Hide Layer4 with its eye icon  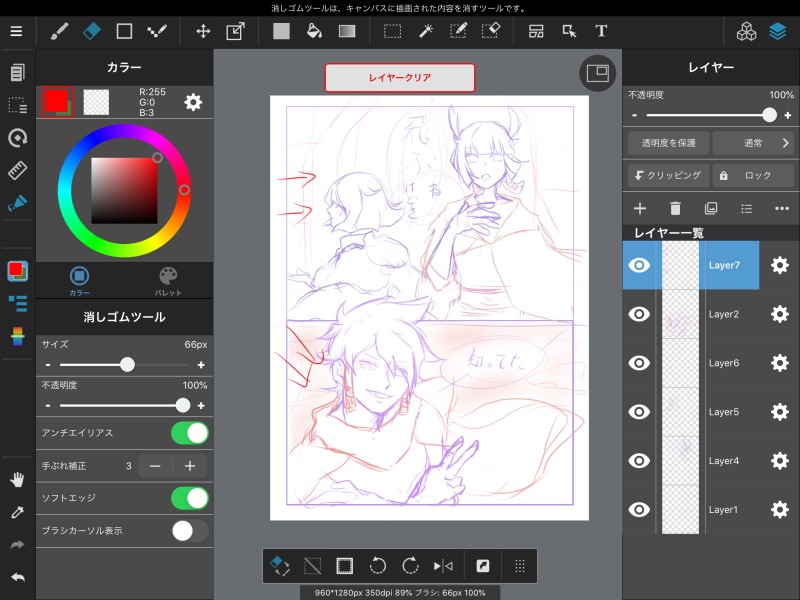[639, 461]
